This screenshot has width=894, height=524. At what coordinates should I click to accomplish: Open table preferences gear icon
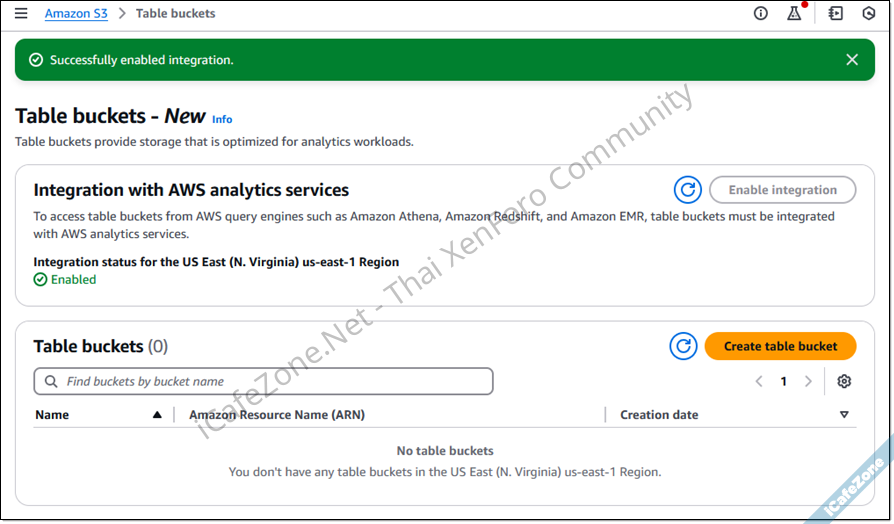pyautogui.click(x=844, y=381)
